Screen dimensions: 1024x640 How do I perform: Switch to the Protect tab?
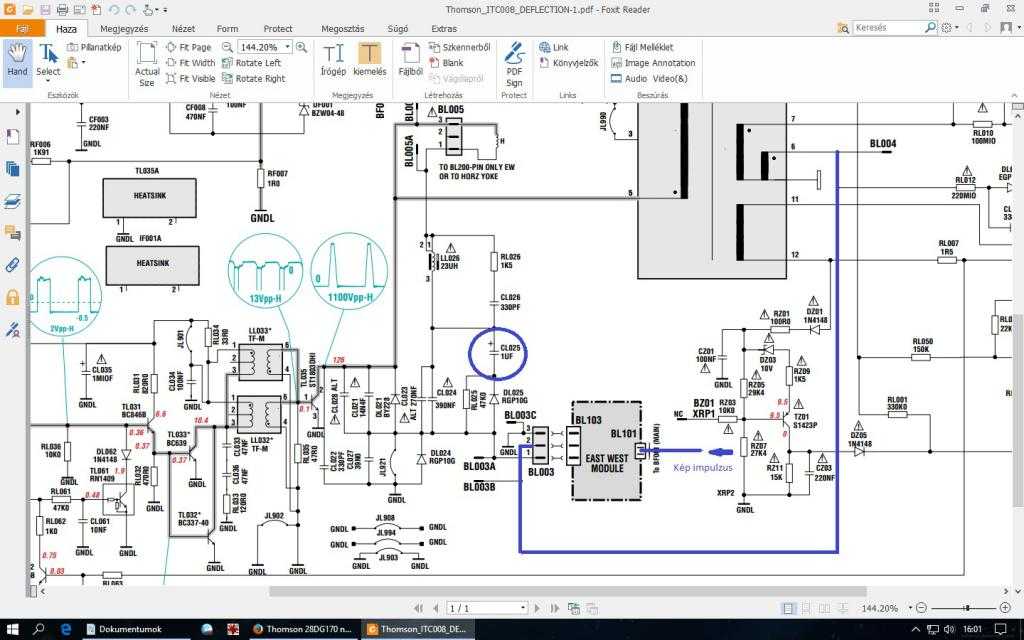[x=278, y=29]
